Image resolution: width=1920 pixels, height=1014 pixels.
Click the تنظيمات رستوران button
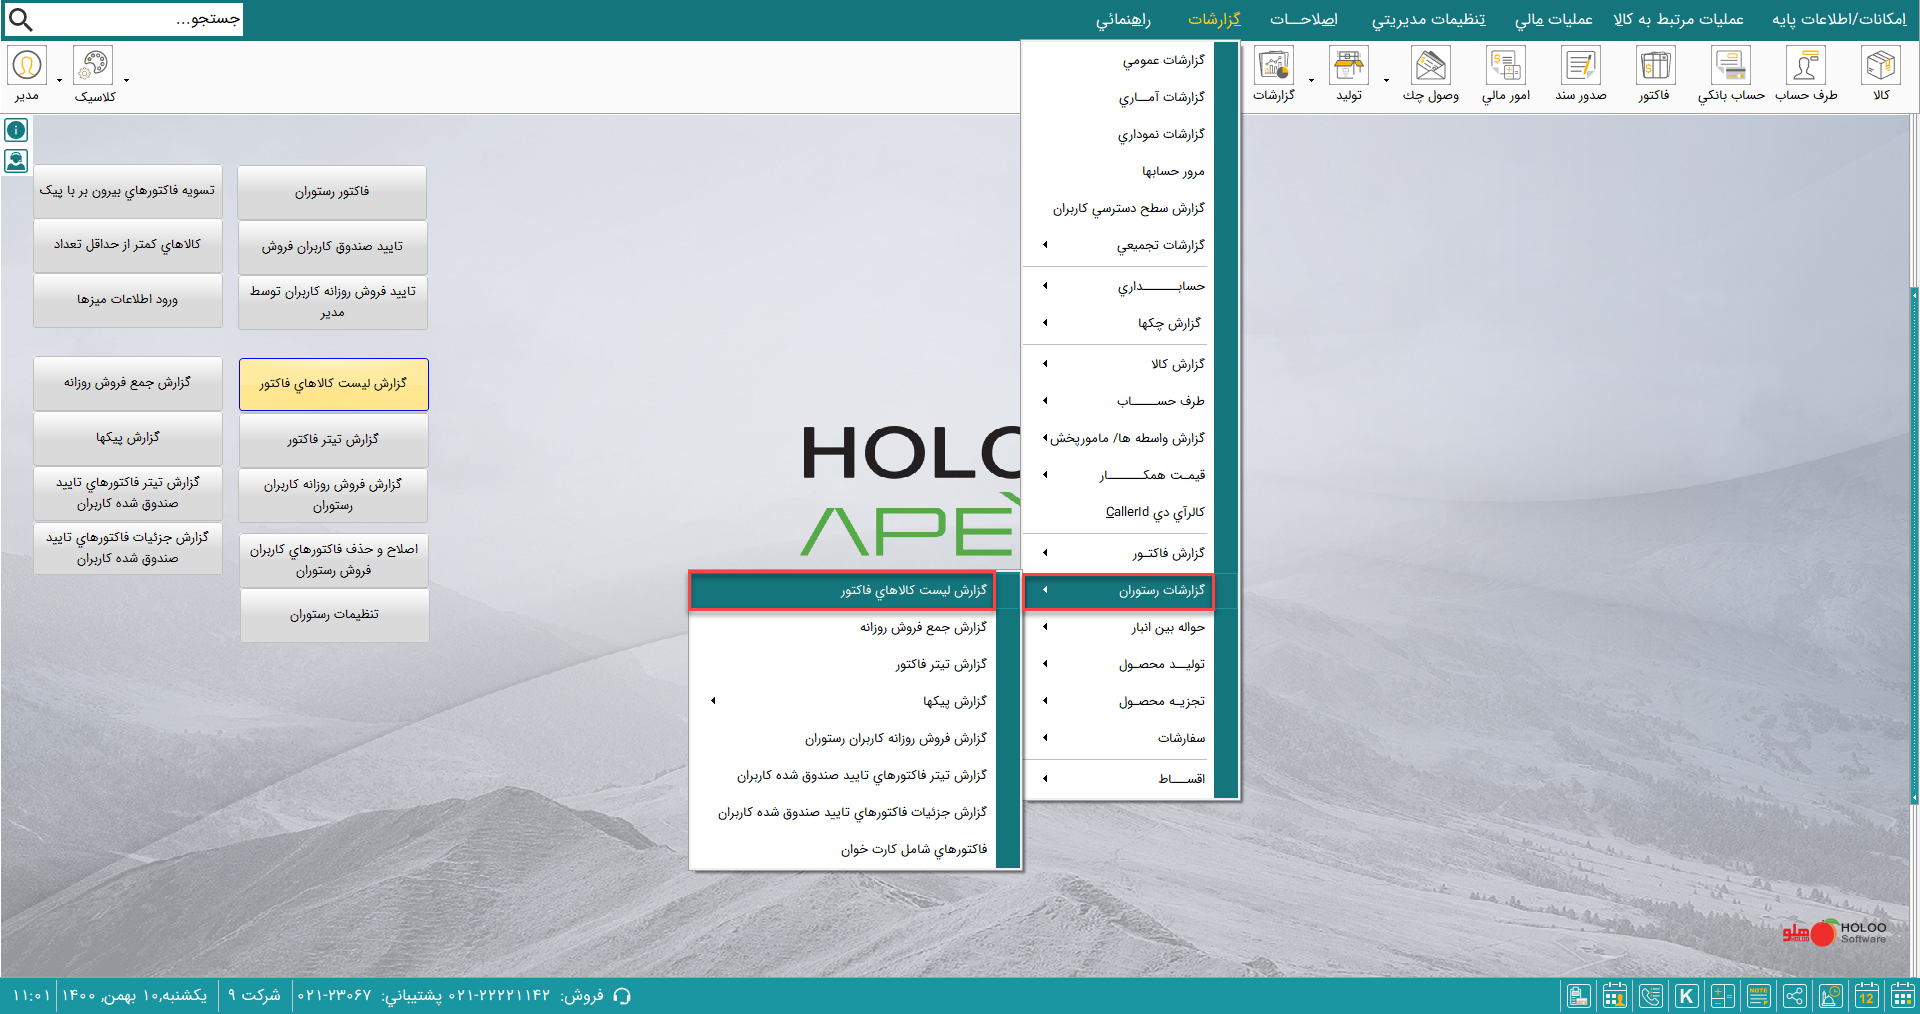[x=334, y=615]
